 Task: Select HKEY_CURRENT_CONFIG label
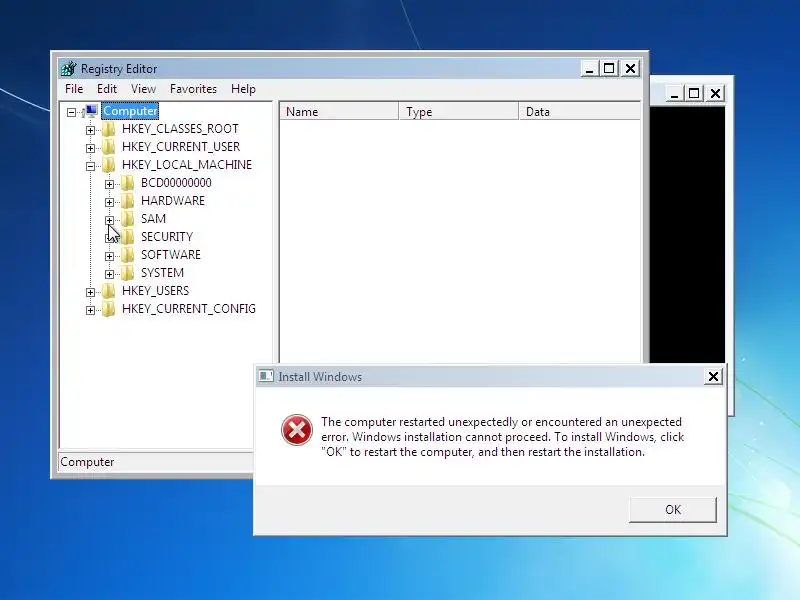(189, 309)
